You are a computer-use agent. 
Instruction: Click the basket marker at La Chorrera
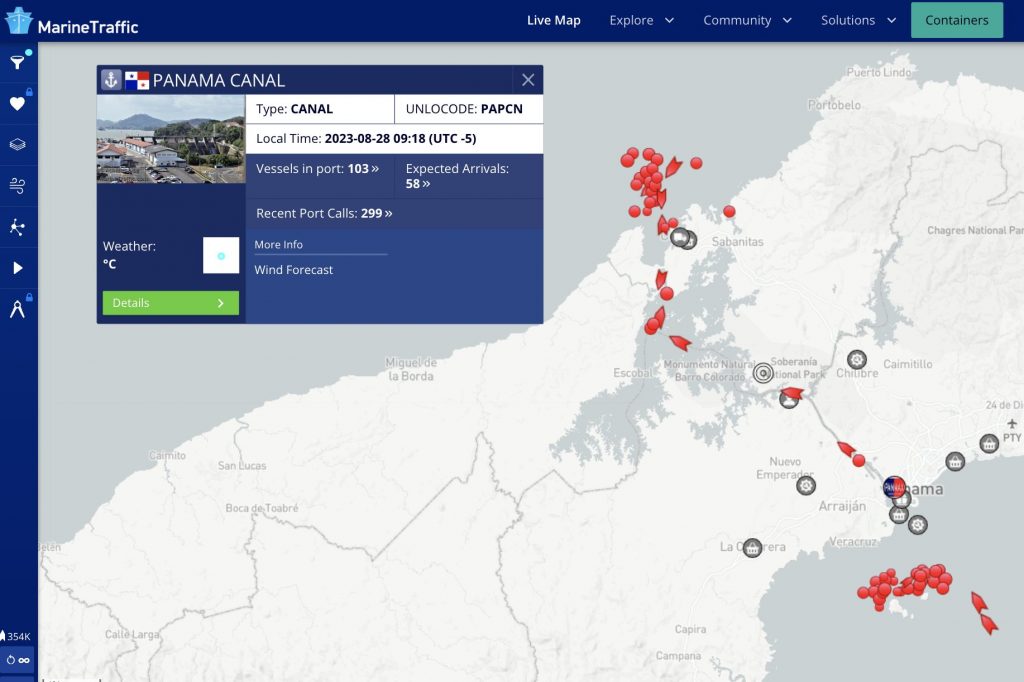[752, 547]
